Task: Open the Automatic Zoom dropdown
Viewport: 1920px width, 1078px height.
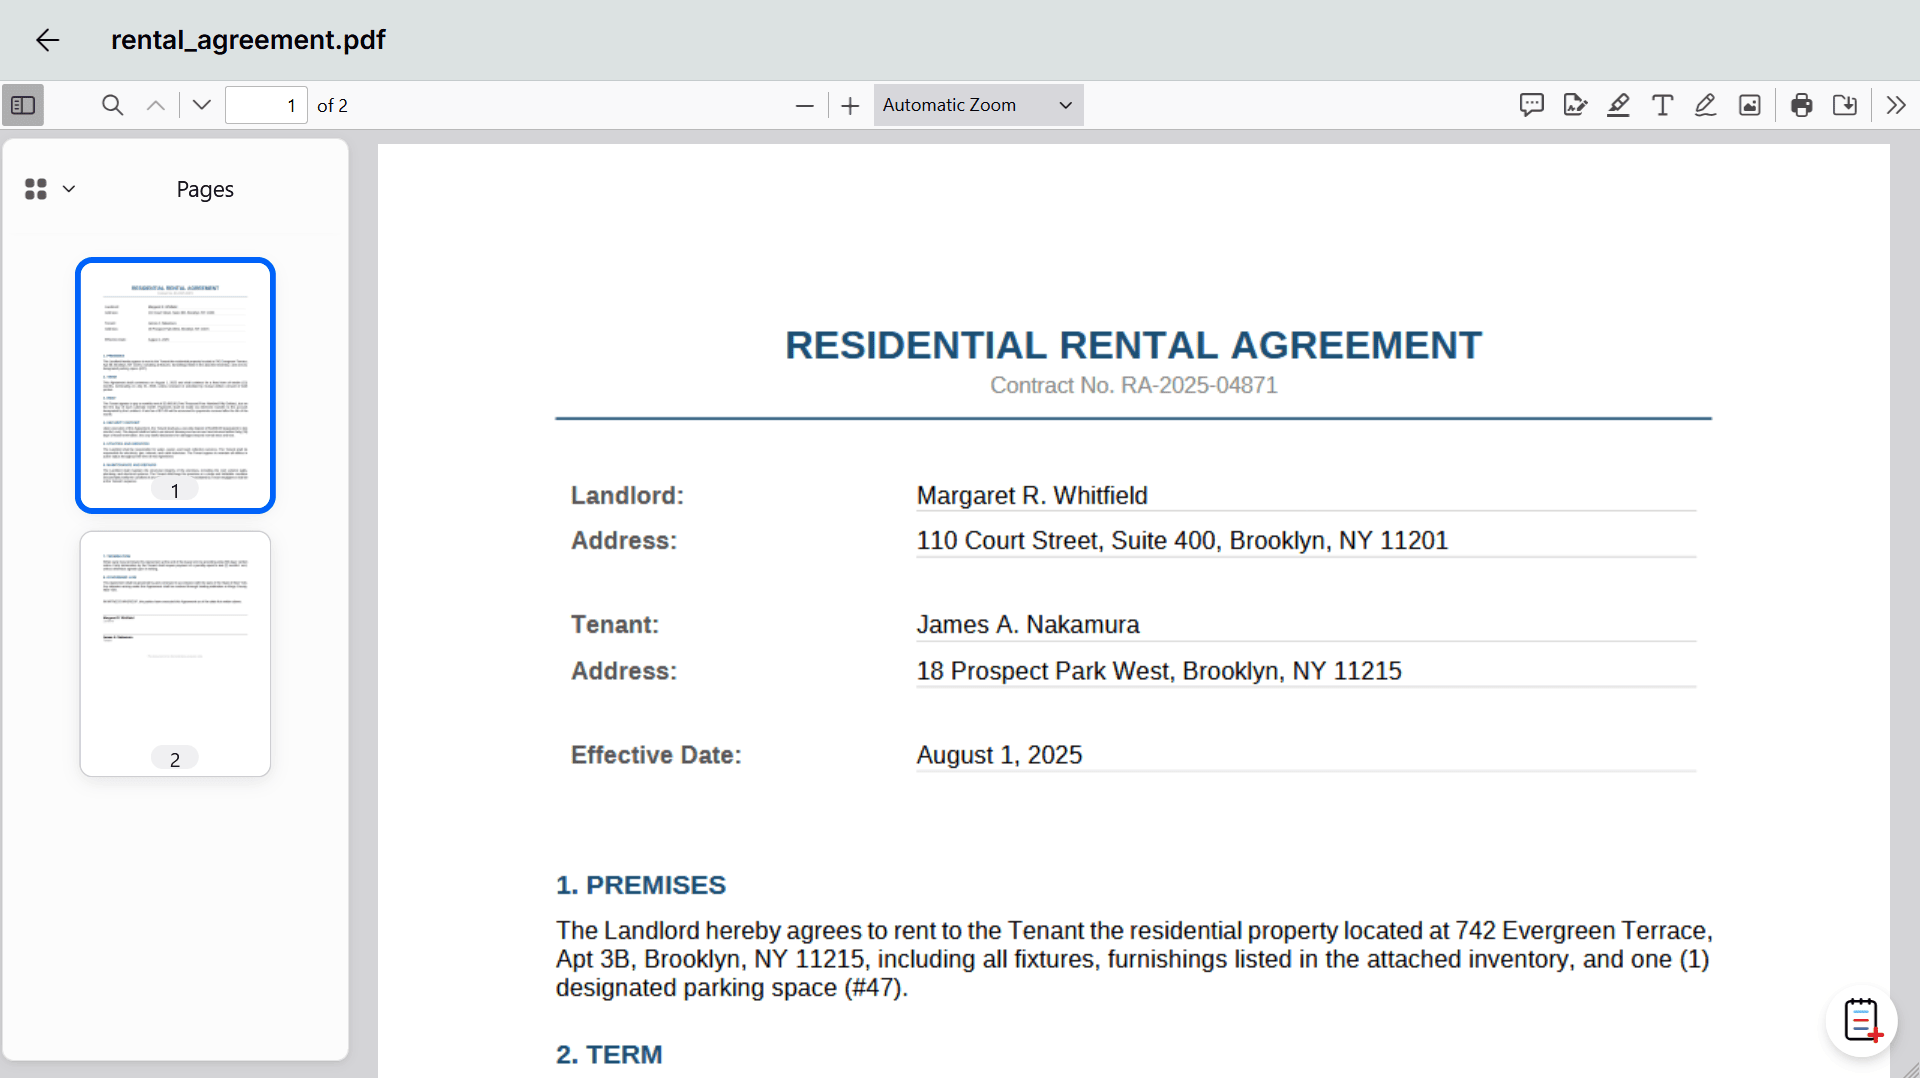Action: tap(977, 105)
